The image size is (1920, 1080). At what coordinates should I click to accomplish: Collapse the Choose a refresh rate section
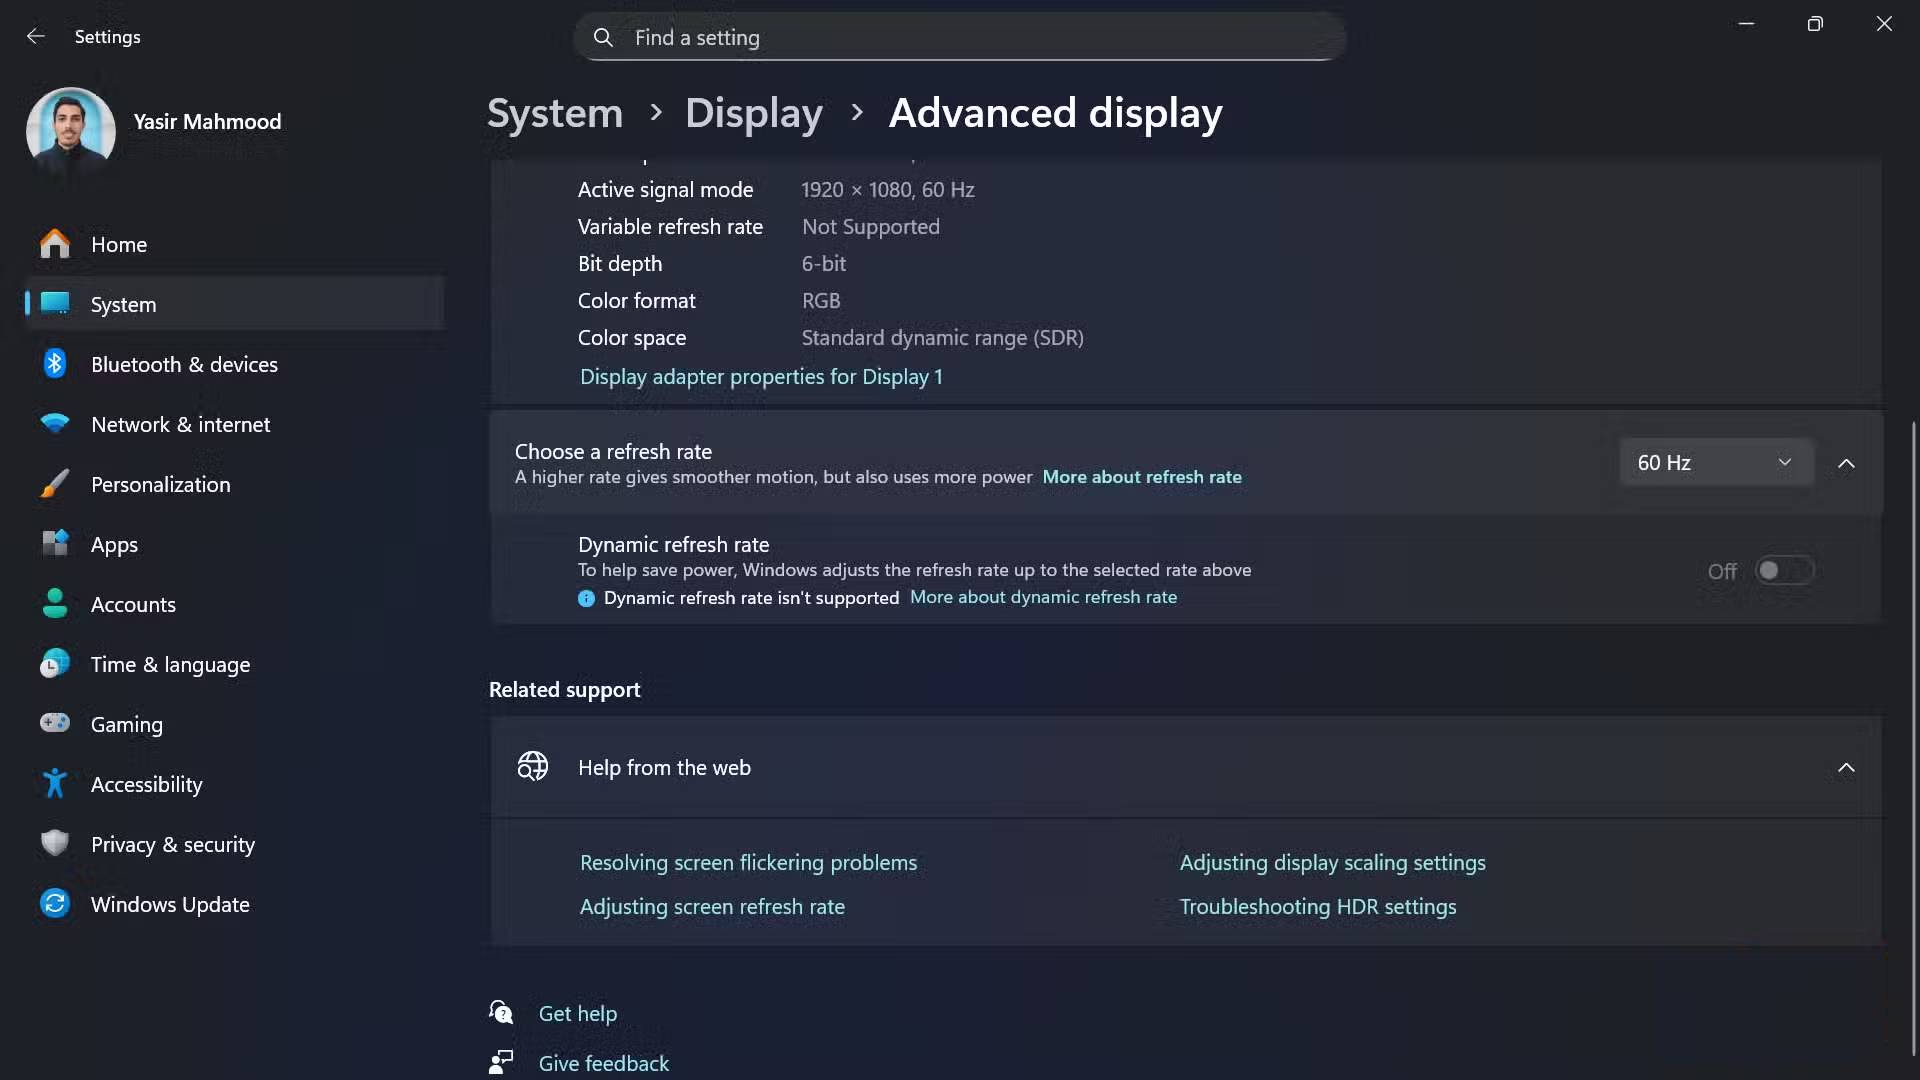[1846, 463]
